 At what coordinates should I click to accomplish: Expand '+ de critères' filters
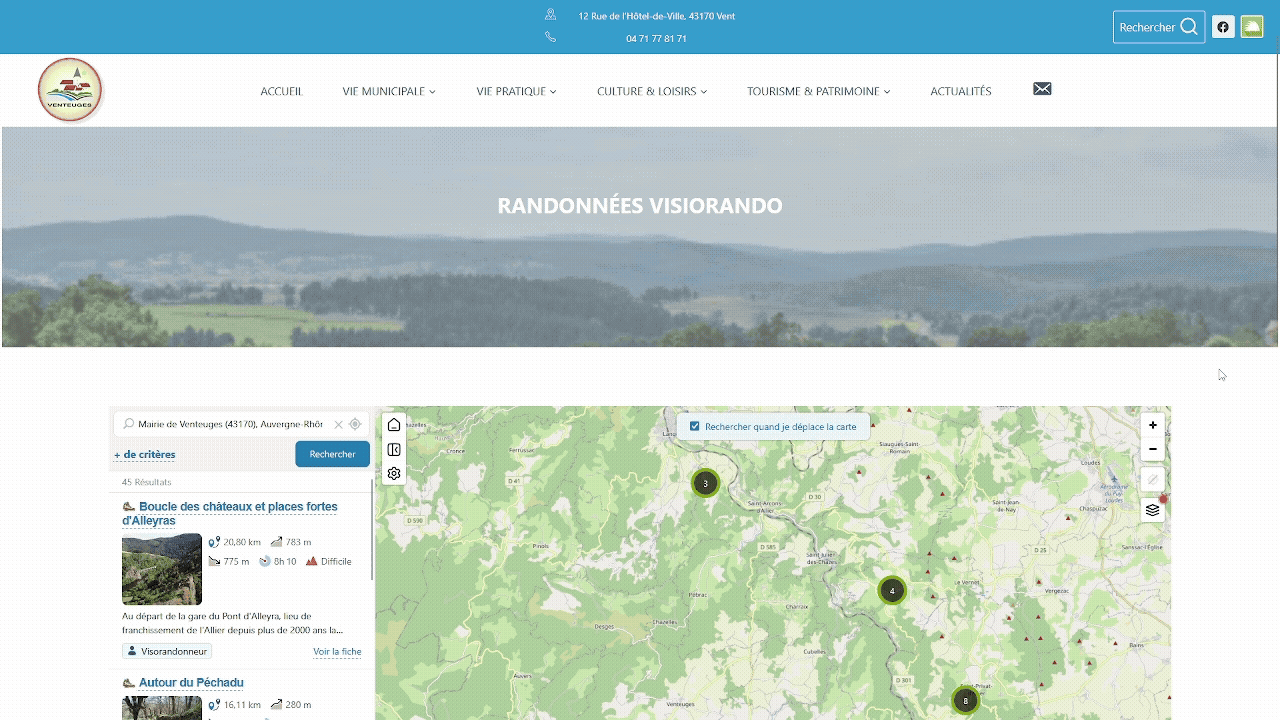click(145, 455)
